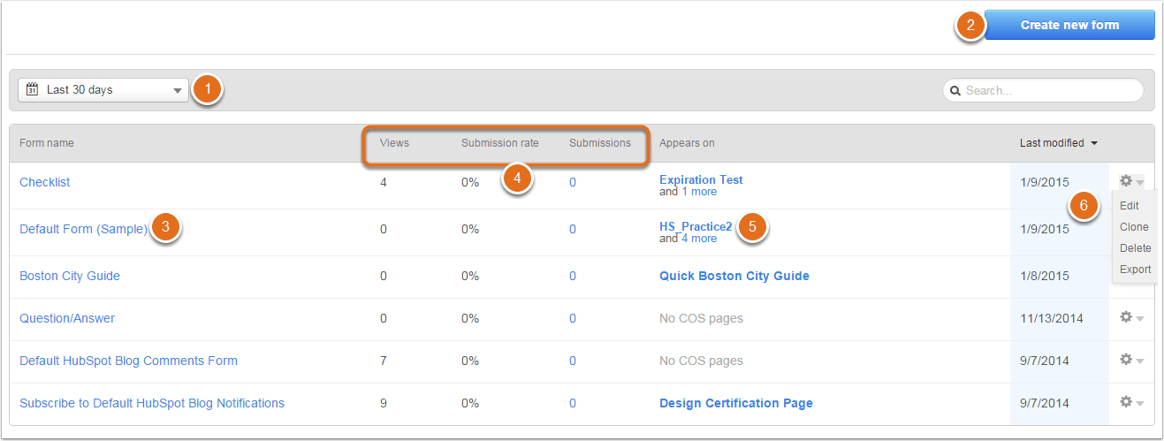Open Default HubSpot Blog Comments Form
This screenshot has width=1164, height=441.
pos(128,361)
